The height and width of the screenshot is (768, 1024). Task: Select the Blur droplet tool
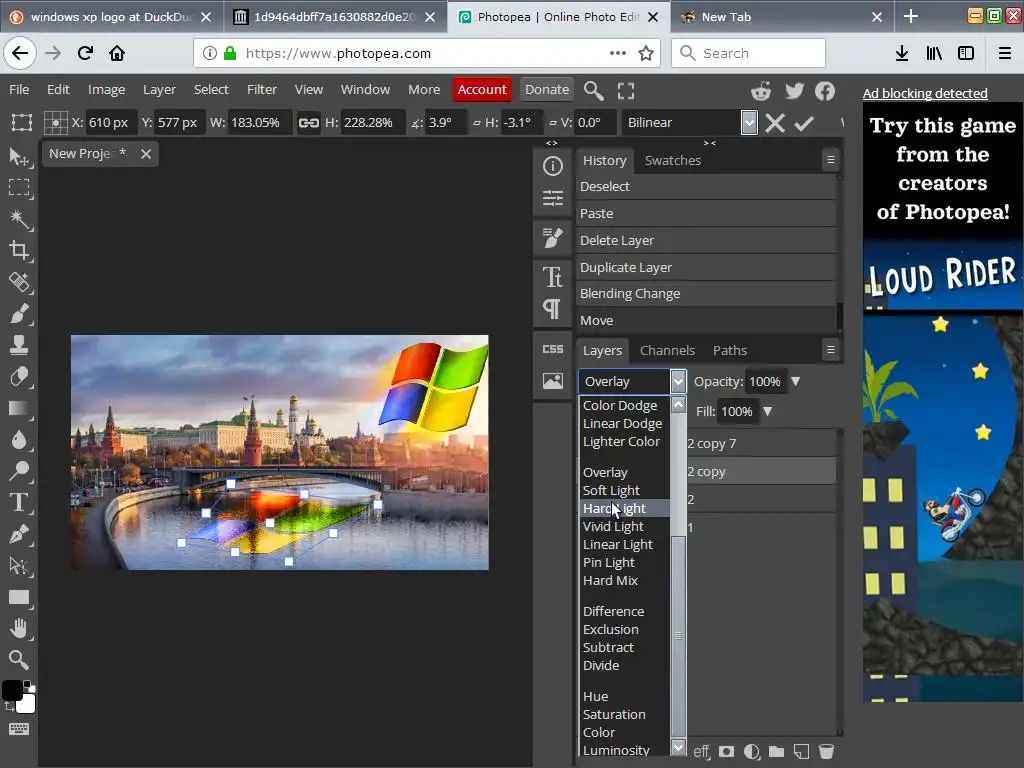pyautogui.click(x=19, y=440)
